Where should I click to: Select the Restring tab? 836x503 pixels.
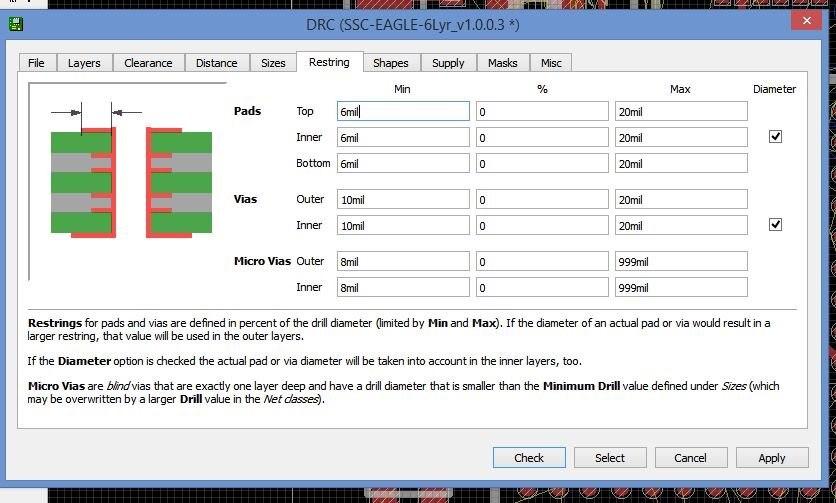(x=329, y=62)
